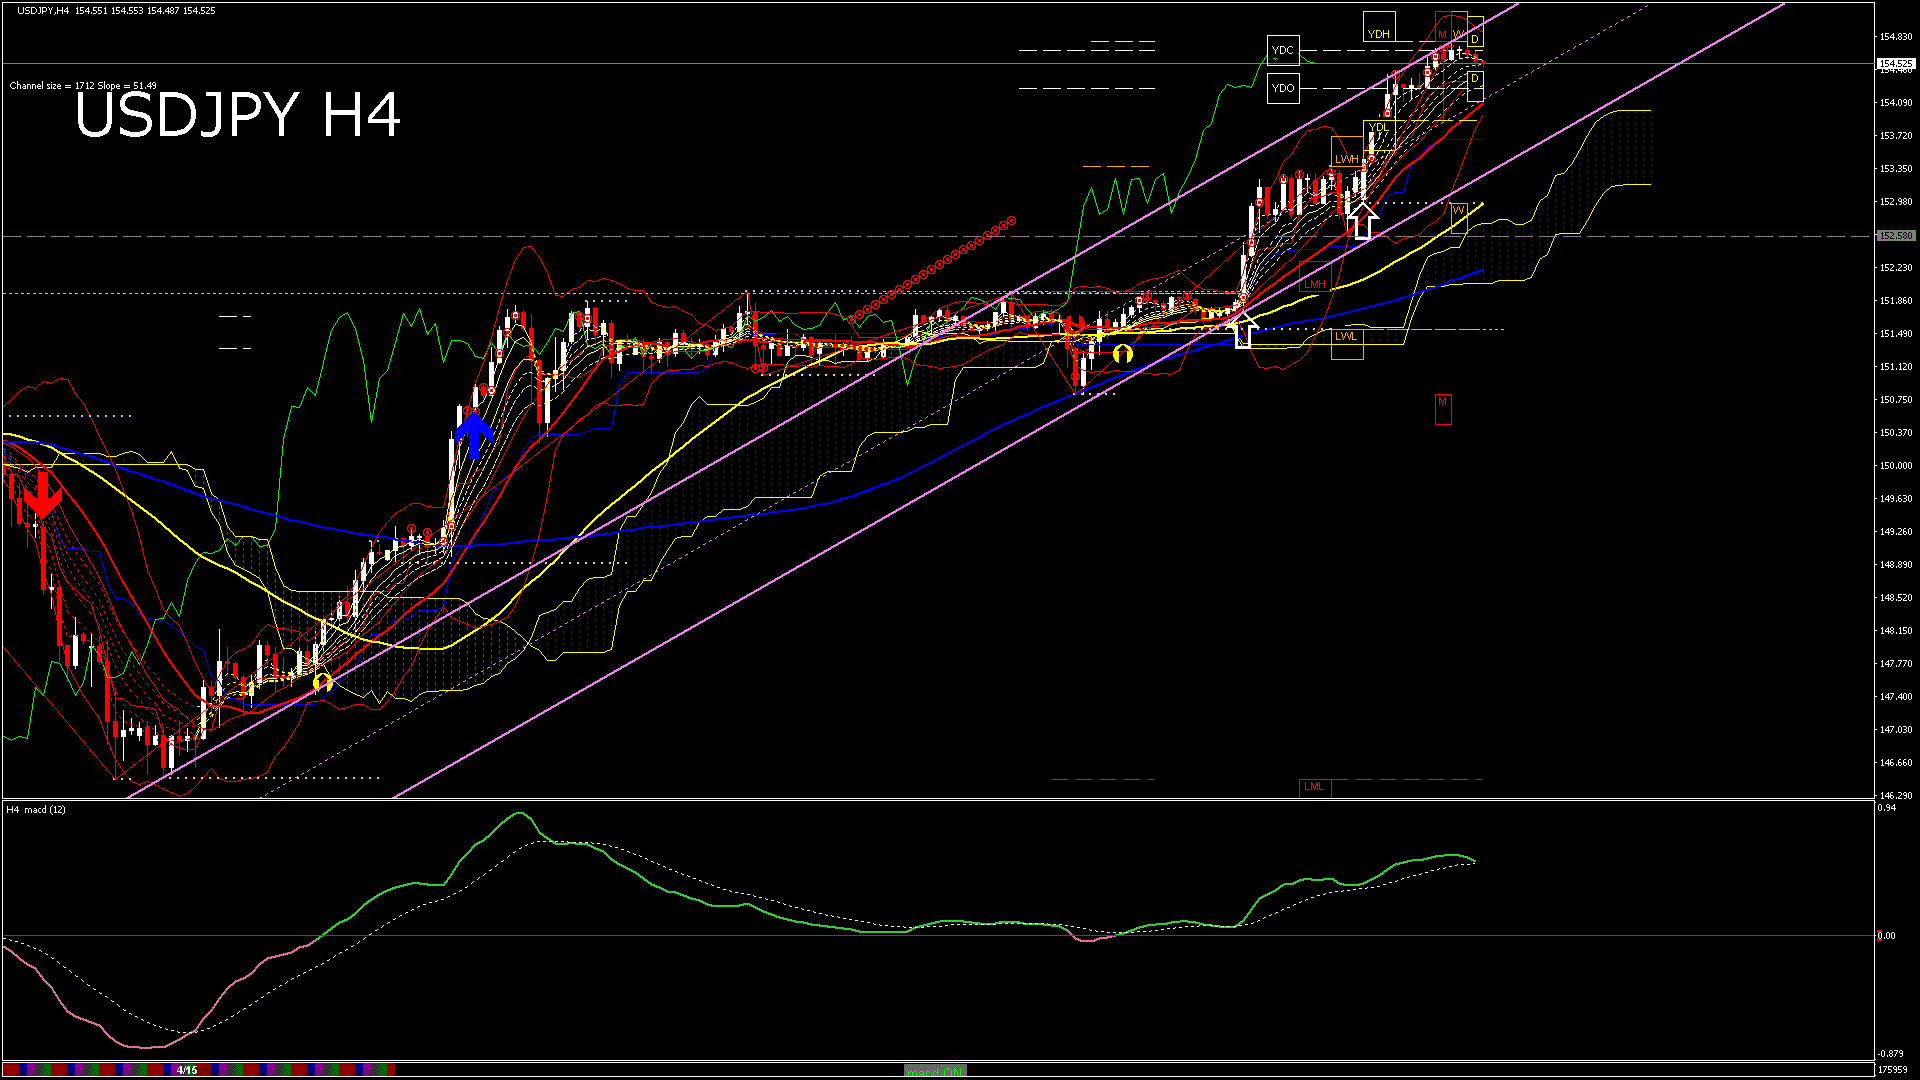This screenshot has width=1920, height=1080.
Task: Click the 154.830 price scale value
Action: click(1896, 37)
